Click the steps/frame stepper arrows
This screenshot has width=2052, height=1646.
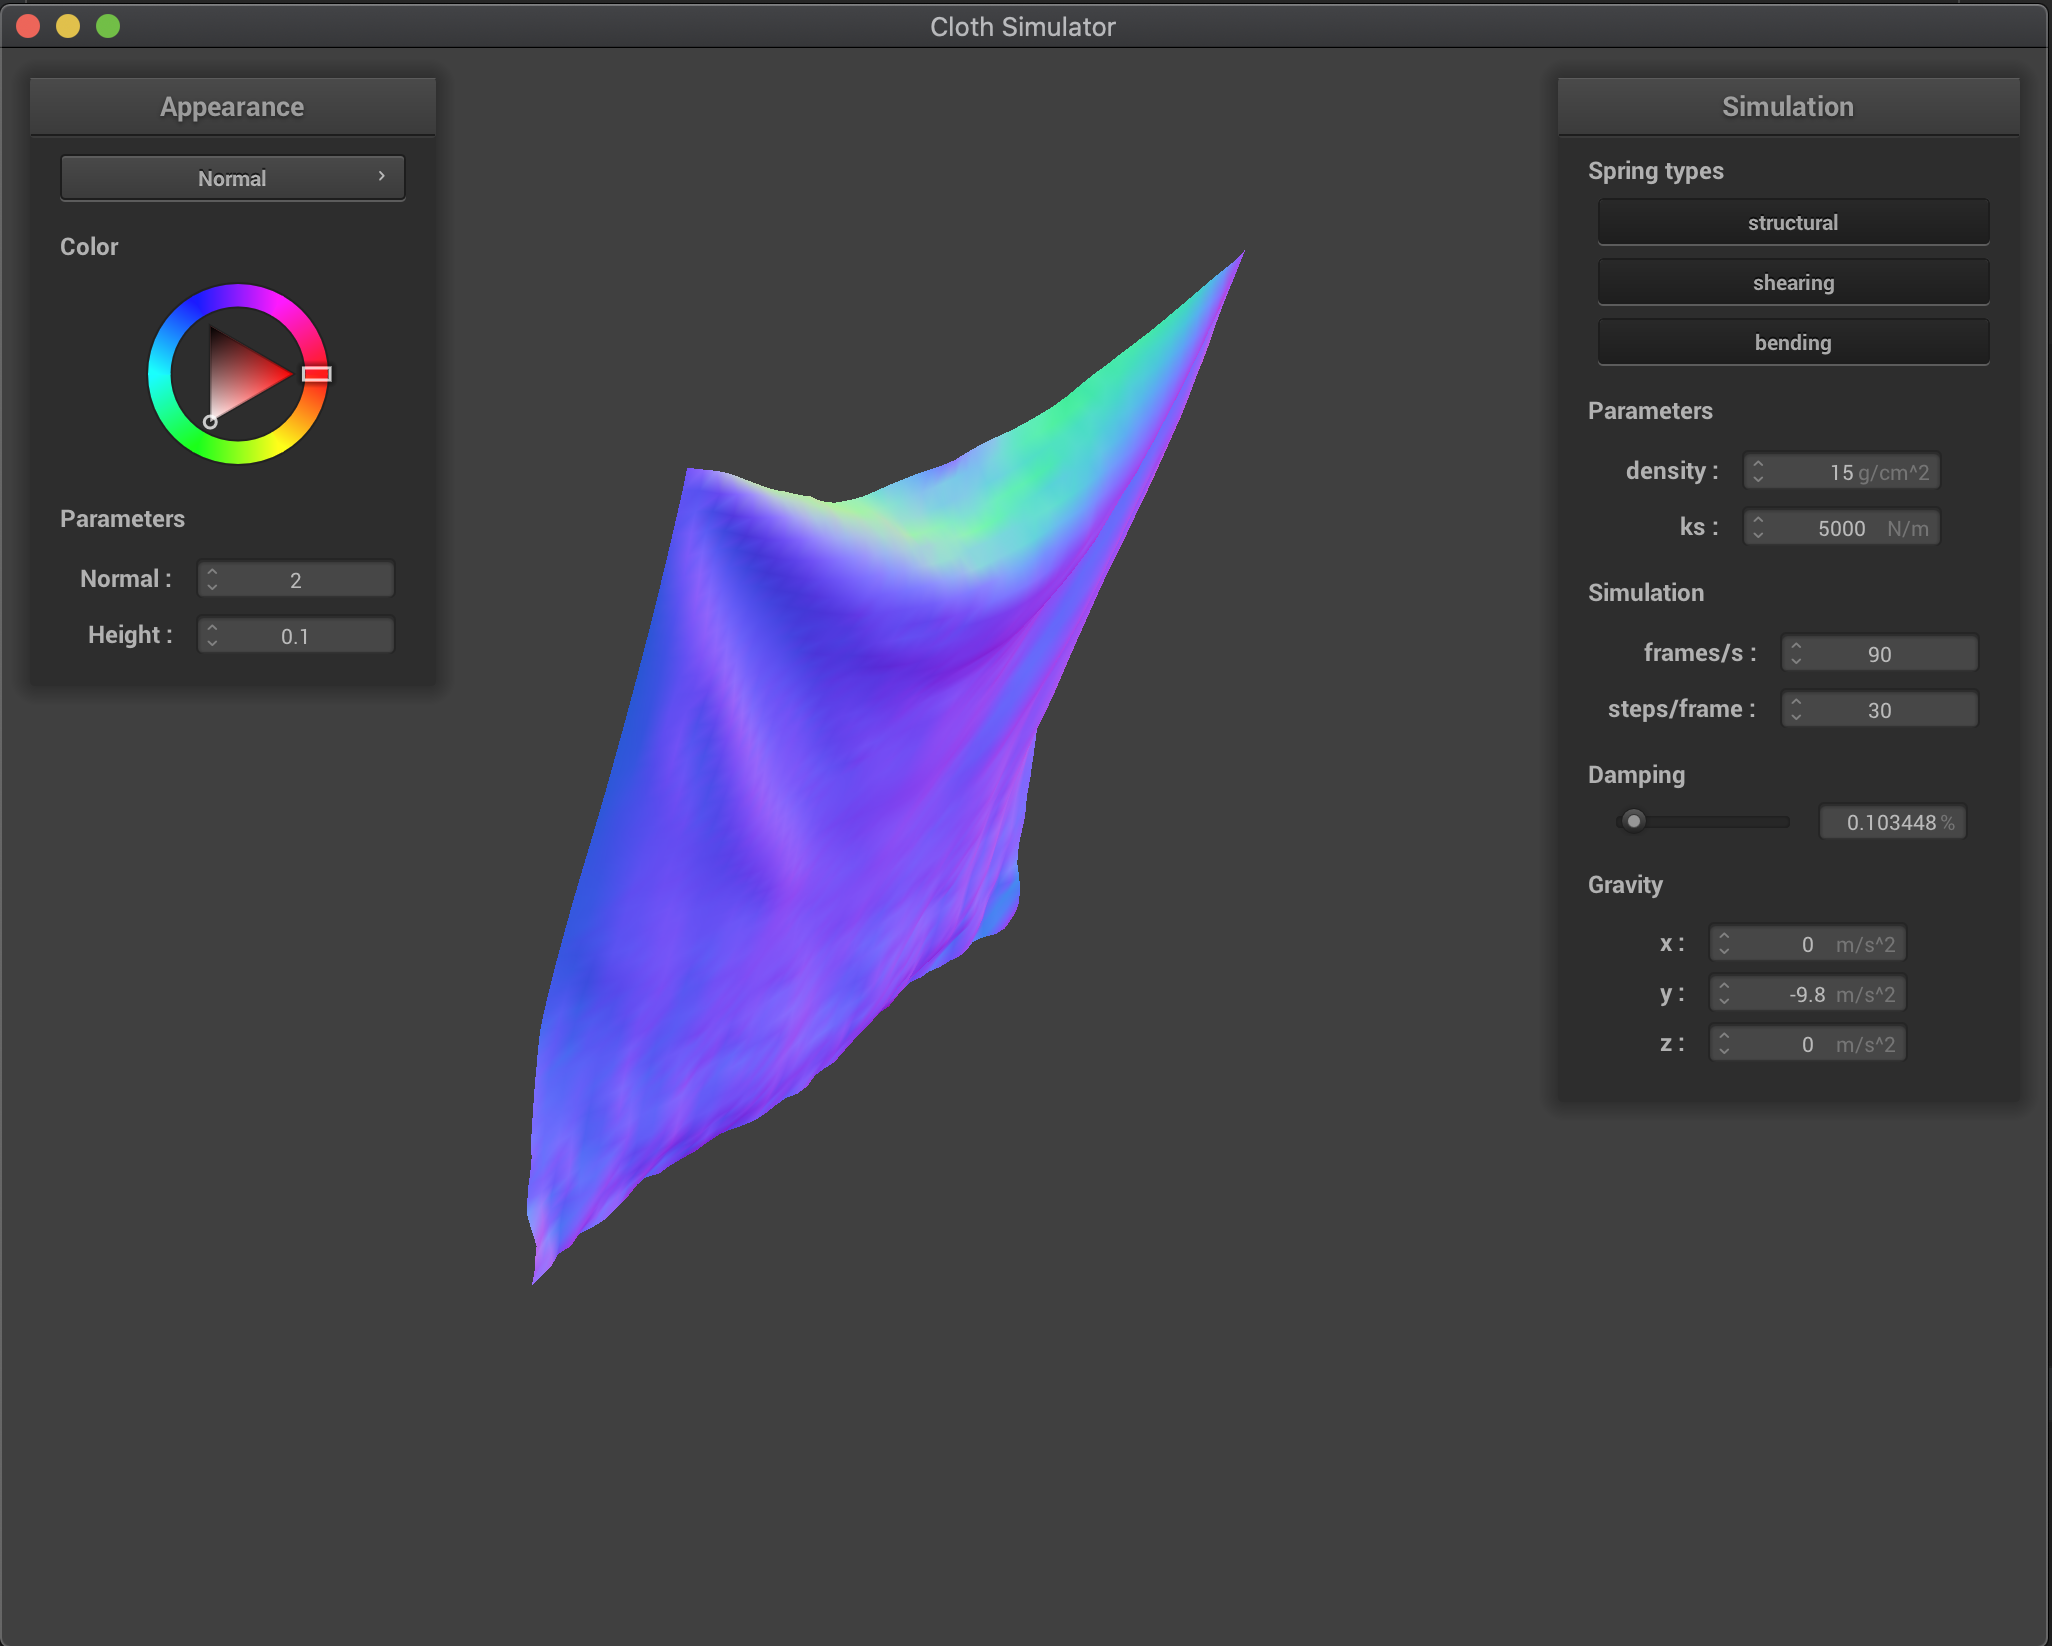(1797, 709)
